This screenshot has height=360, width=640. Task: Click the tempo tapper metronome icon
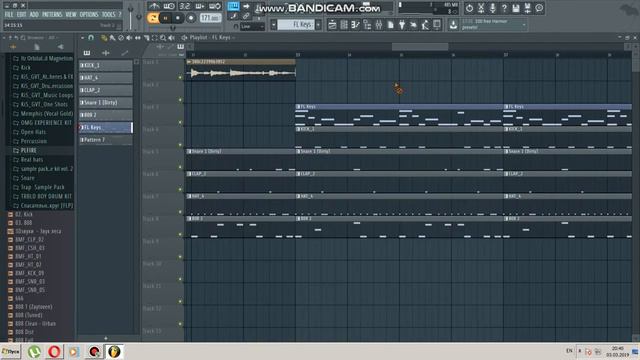click(x=154, y=6)
